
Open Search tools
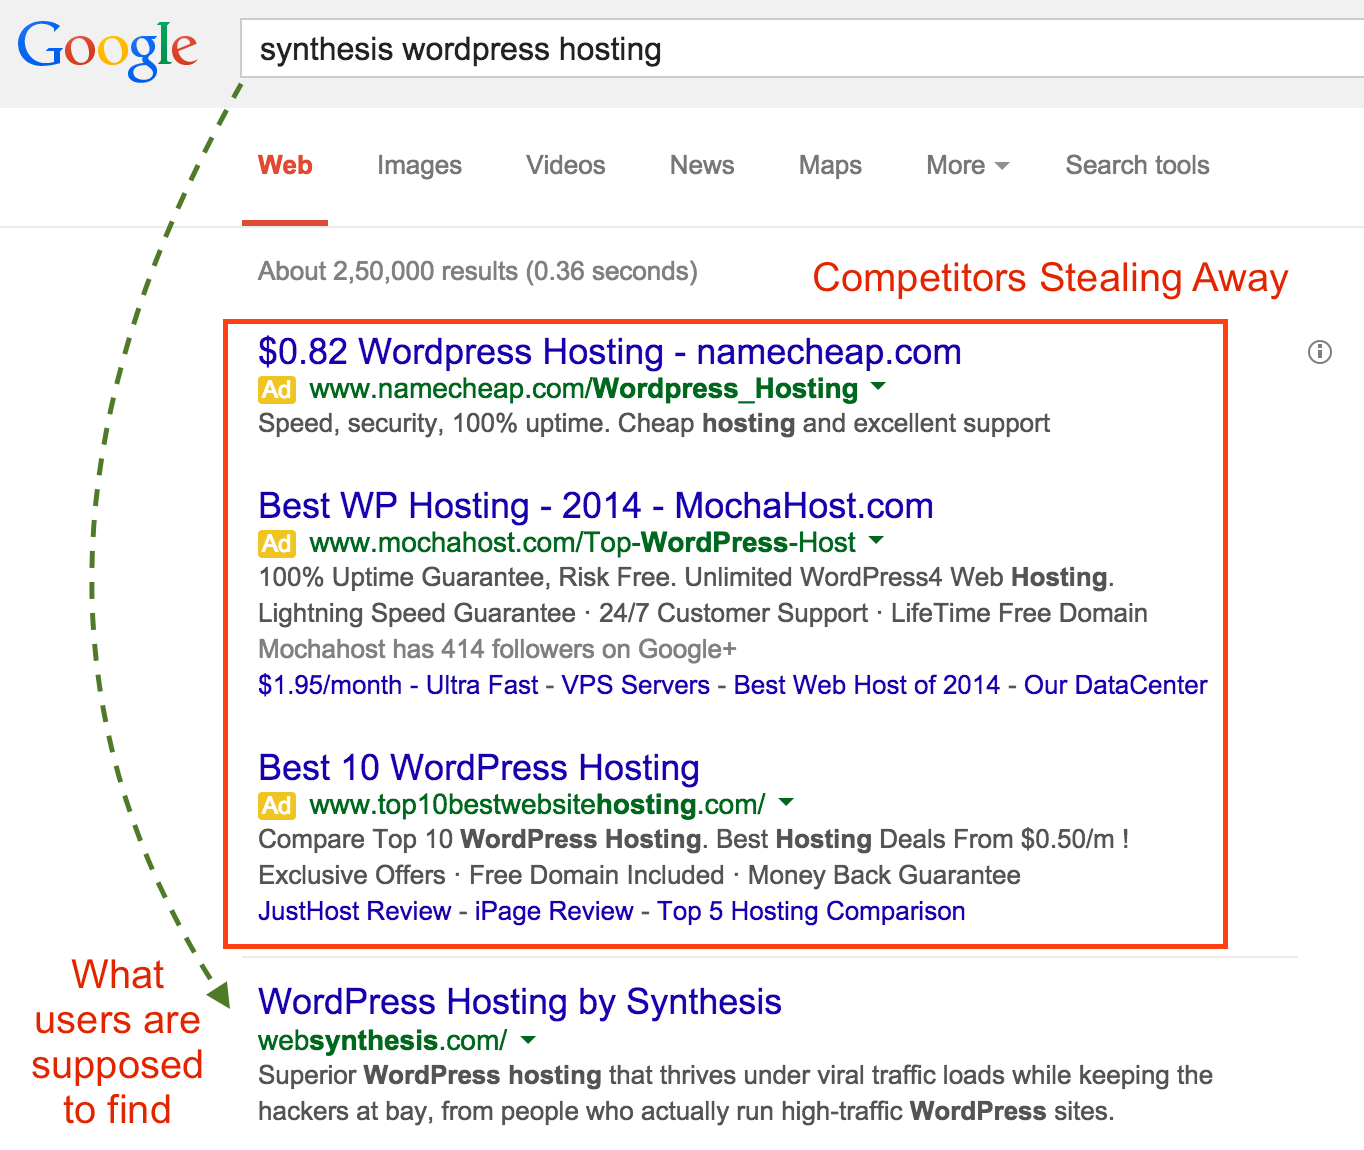[1136, 165]
